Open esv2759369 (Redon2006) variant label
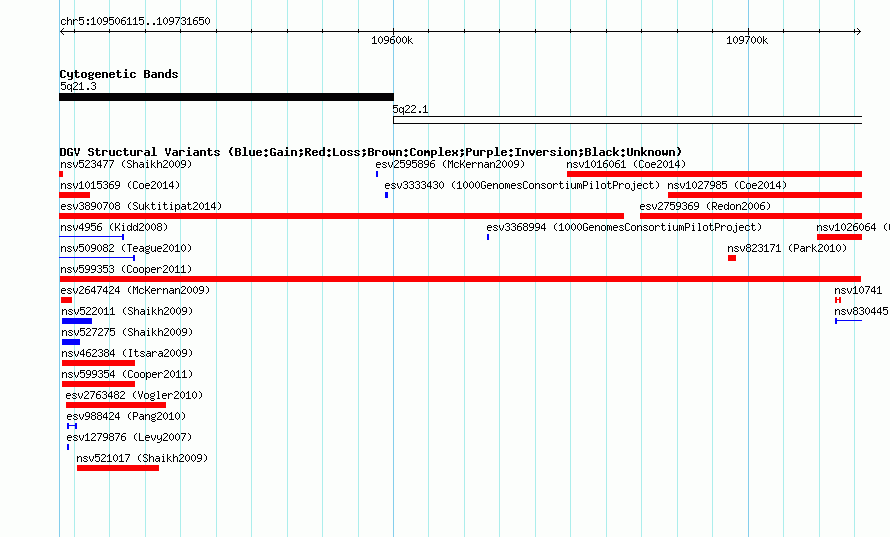 tap(705, 207)
